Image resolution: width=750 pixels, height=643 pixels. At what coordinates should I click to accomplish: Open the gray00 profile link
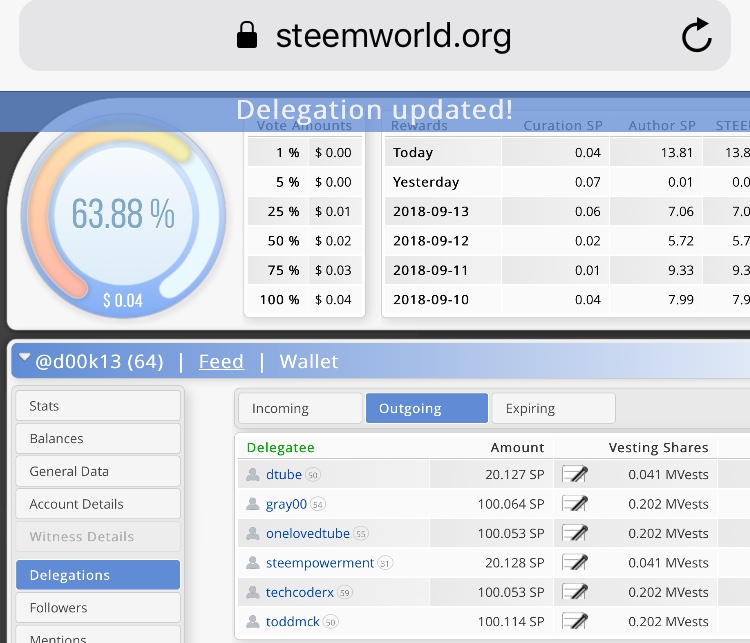tap(286, 504)
